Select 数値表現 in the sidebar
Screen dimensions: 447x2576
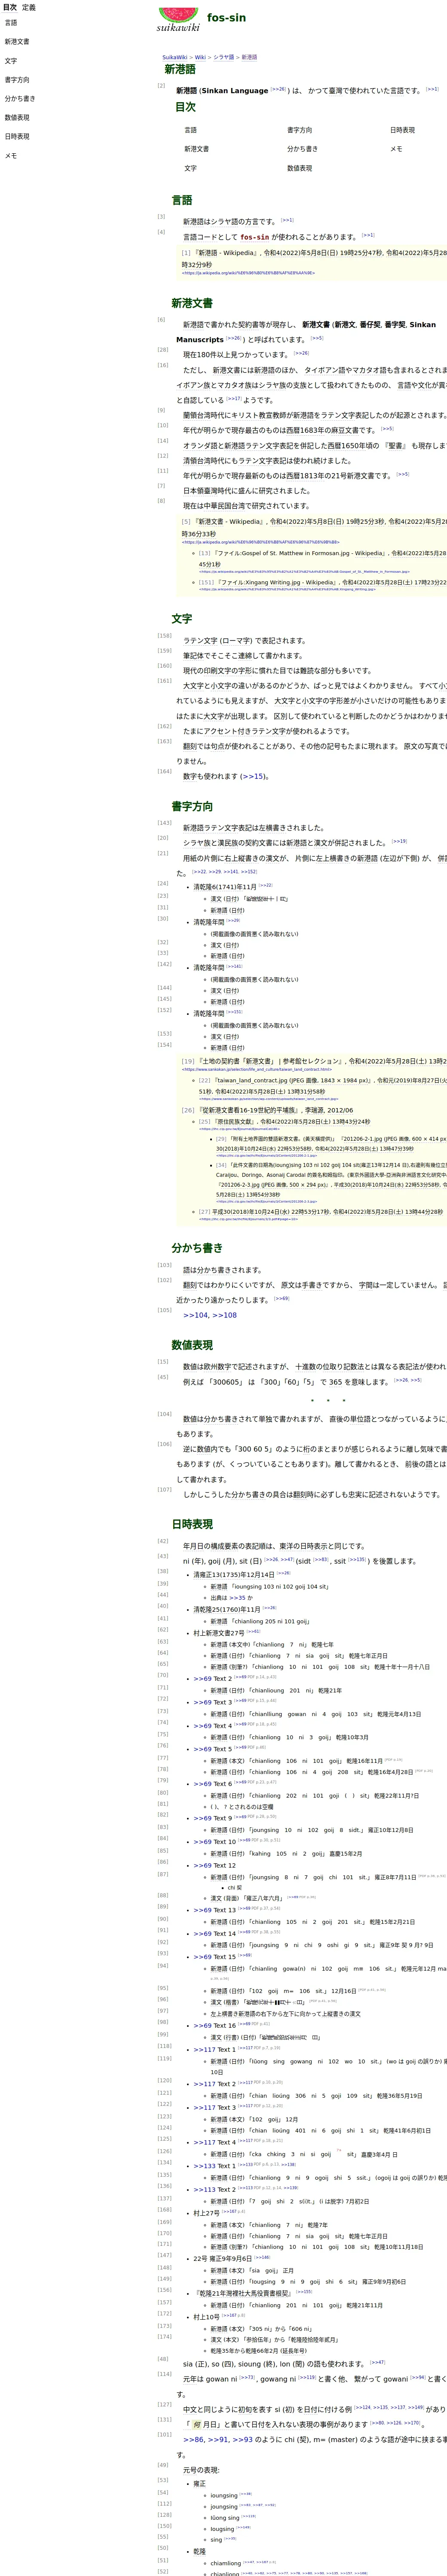click(17, 118)
